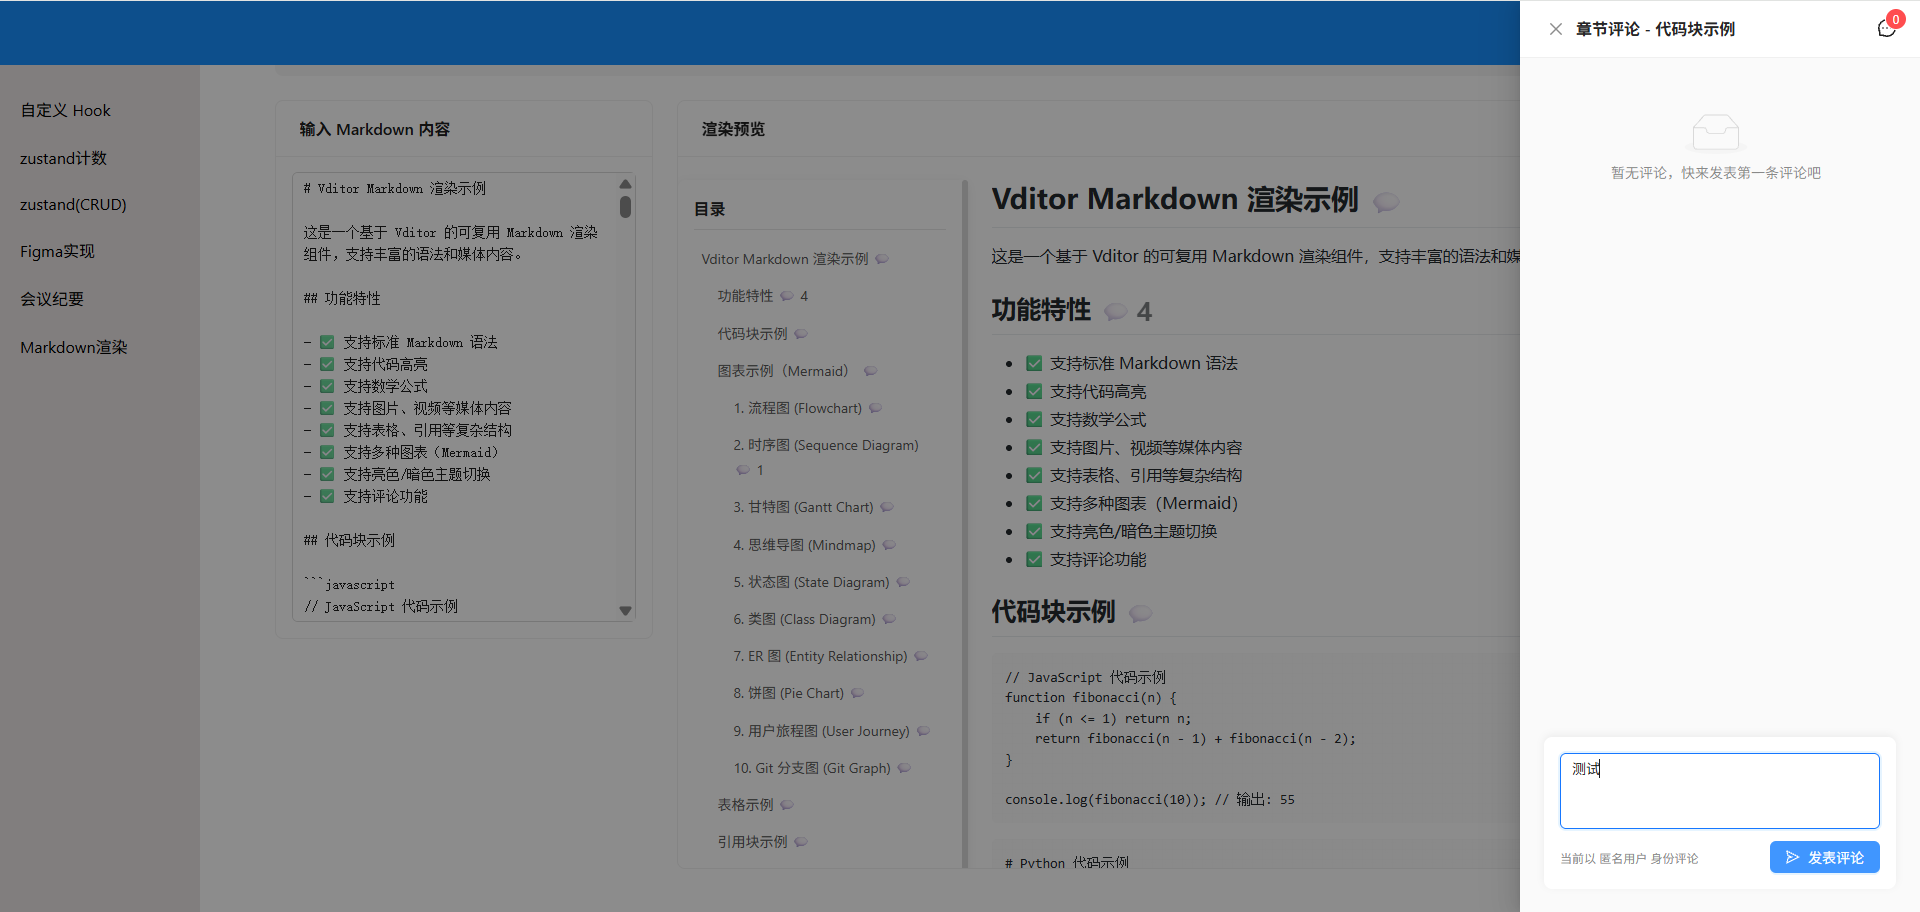This screenshot has width=1920, height=912.
Task: Open the comment notification icon with badge 0
Action: pyautogui.click(x=1887, y=28)
